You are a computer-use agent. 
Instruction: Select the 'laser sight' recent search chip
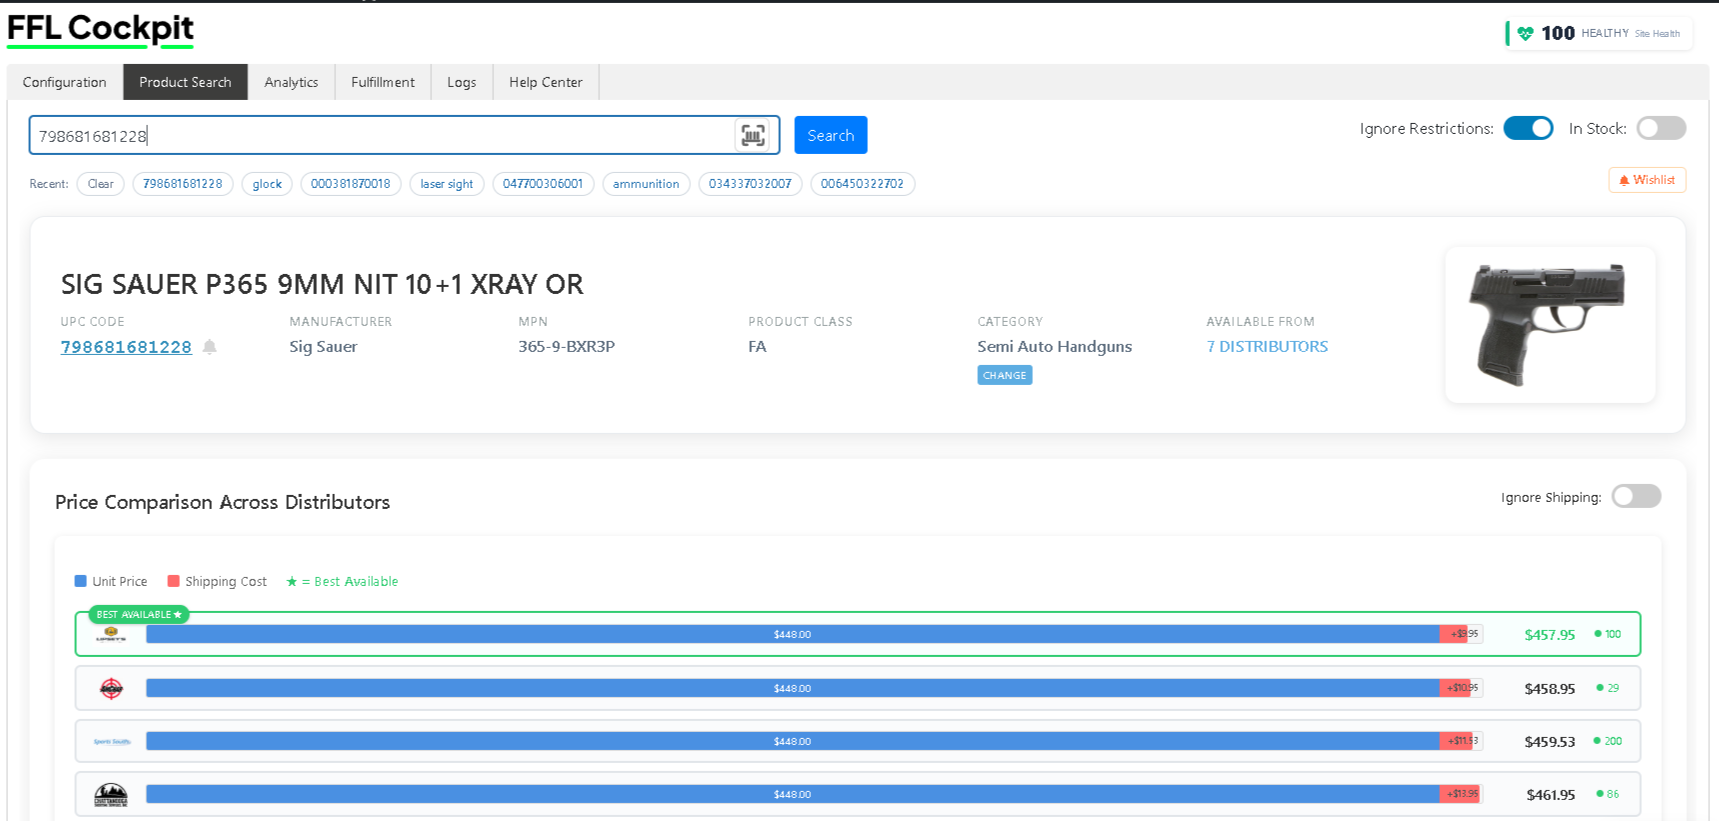tap(447, 184)
